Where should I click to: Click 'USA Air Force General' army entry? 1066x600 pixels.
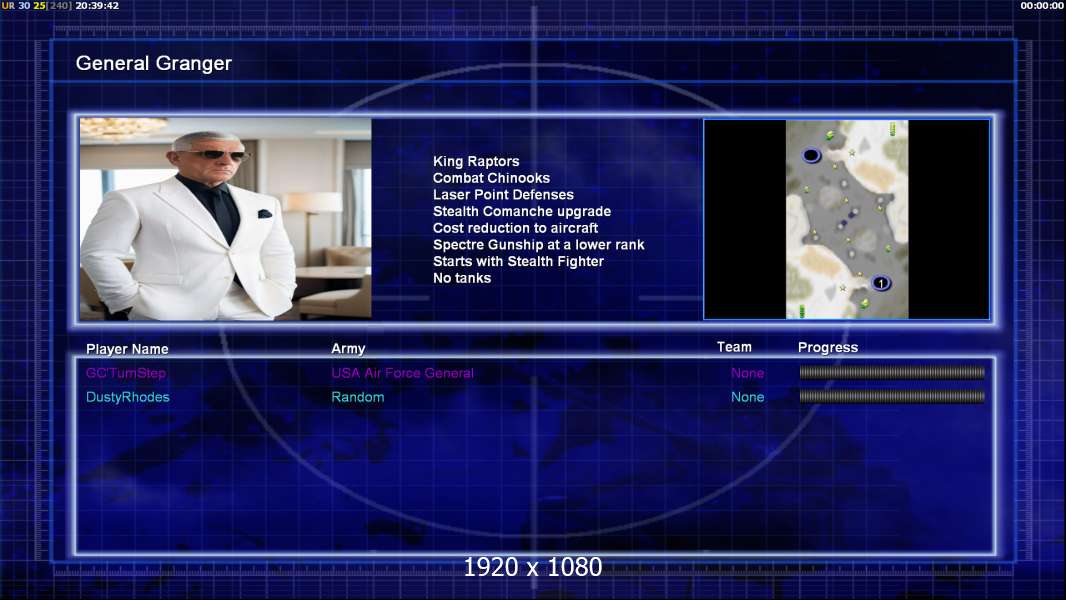tap(402, 373)
